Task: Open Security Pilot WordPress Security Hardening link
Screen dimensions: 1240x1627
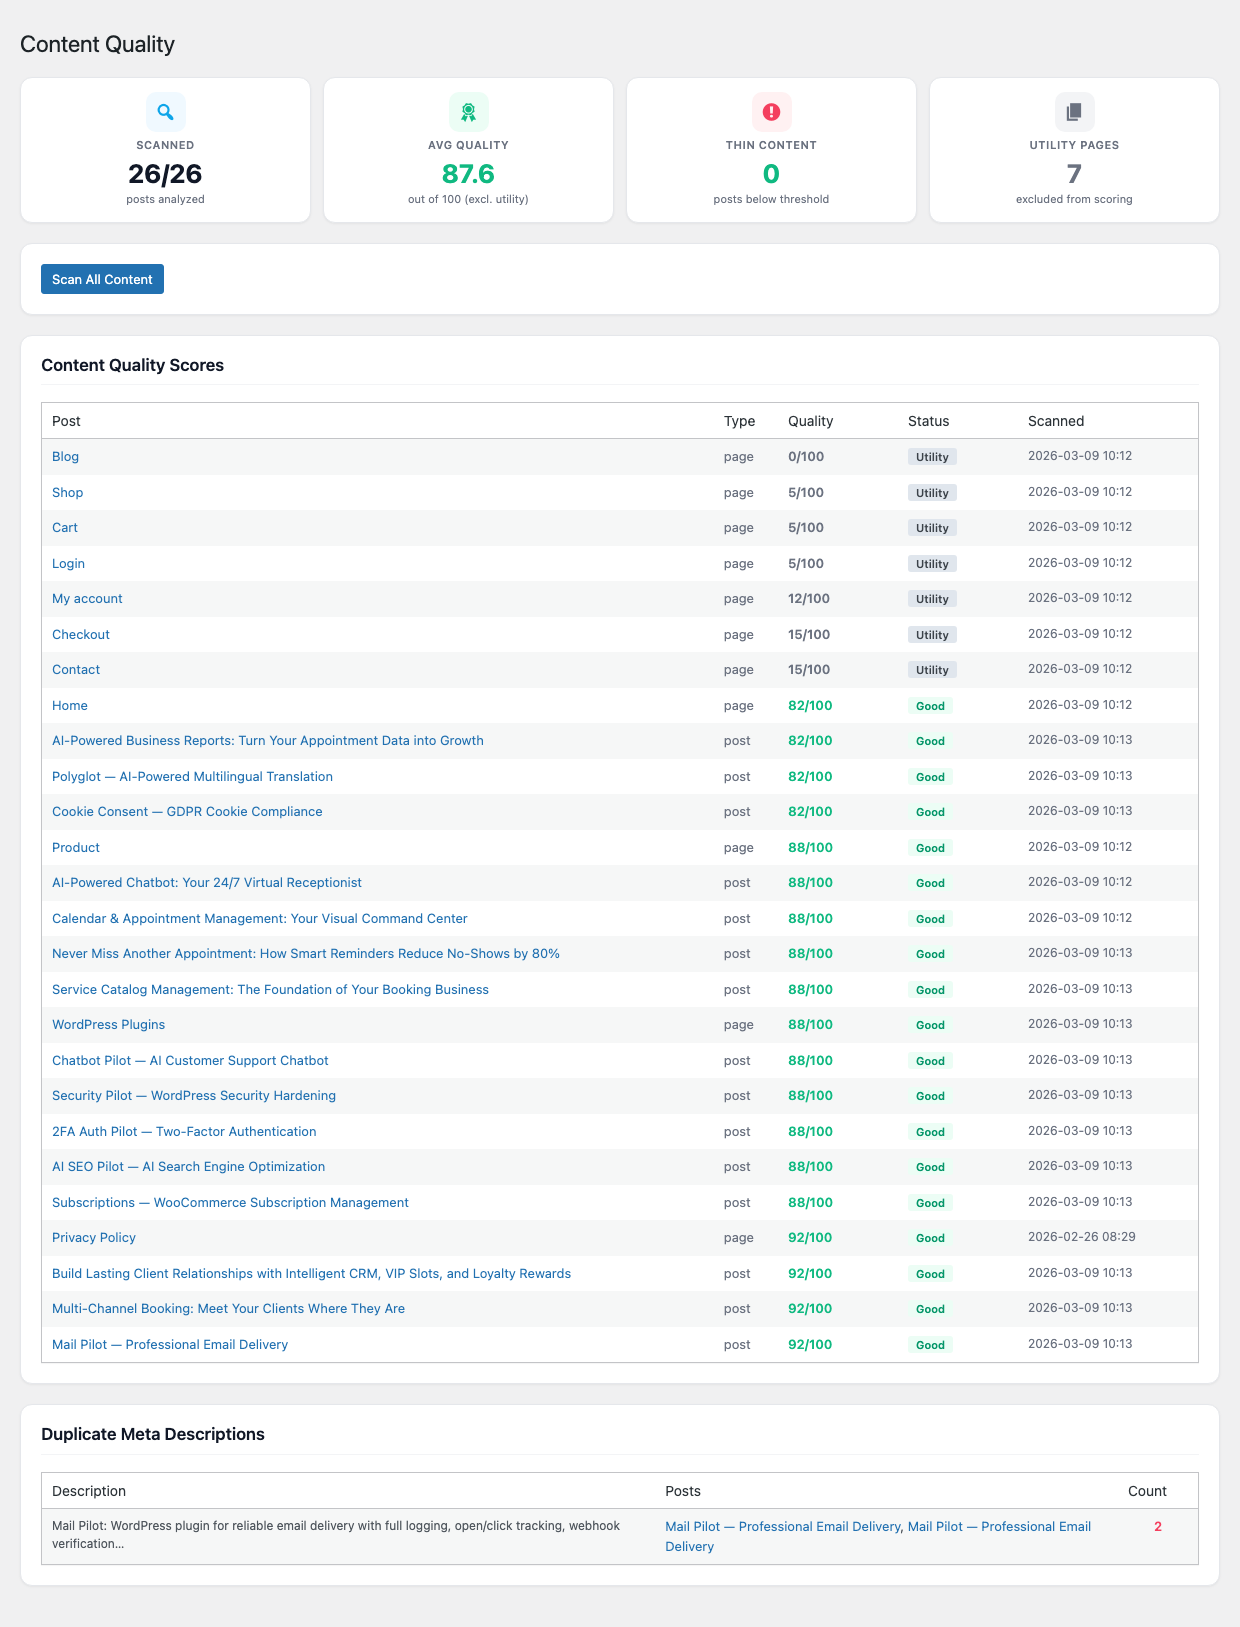Action: click(x=194, y=1096)
